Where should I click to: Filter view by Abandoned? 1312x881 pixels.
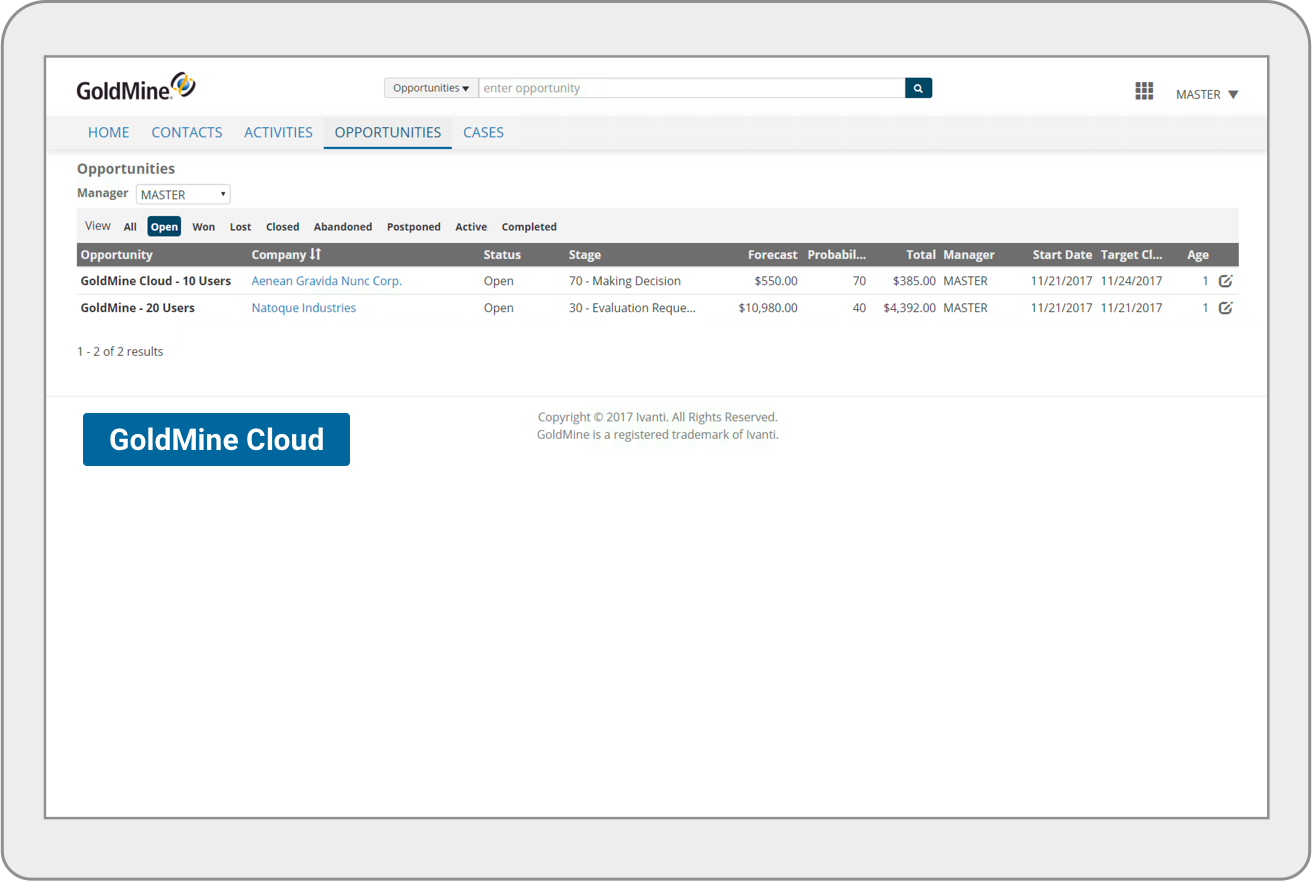[343, 227]
